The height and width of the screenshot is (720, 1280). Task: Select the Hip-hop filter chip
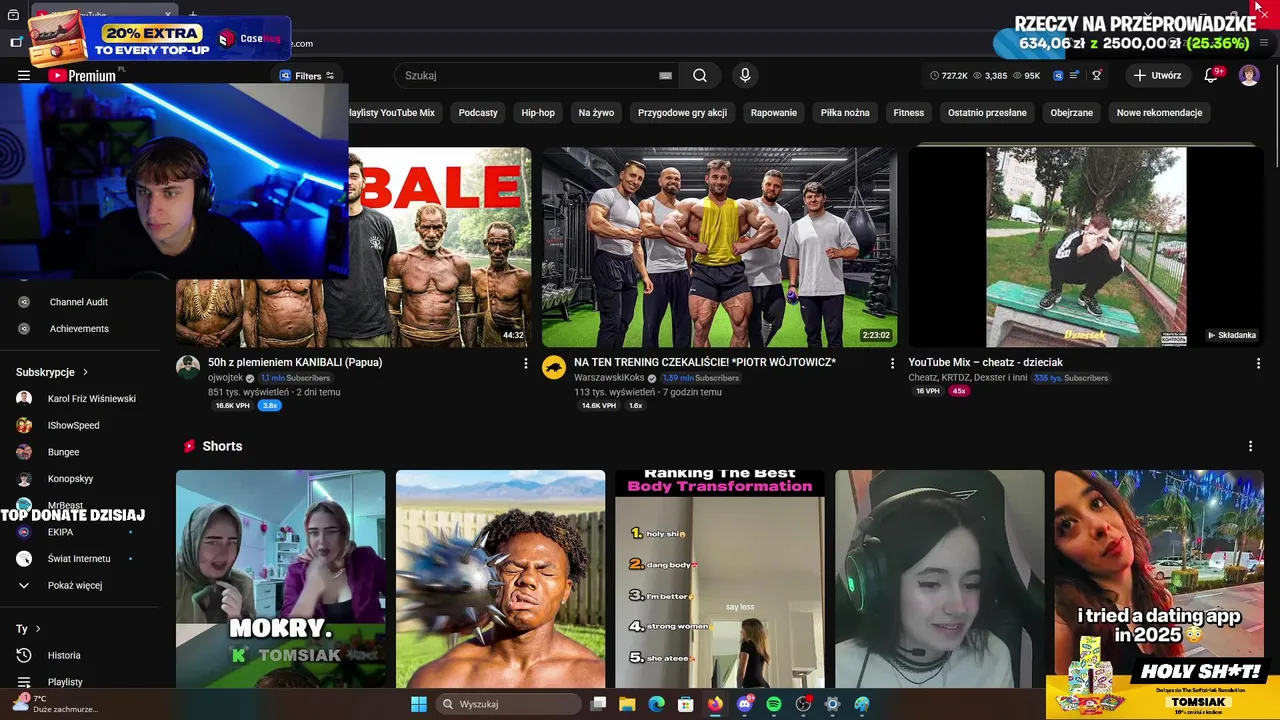click(538, 113)
